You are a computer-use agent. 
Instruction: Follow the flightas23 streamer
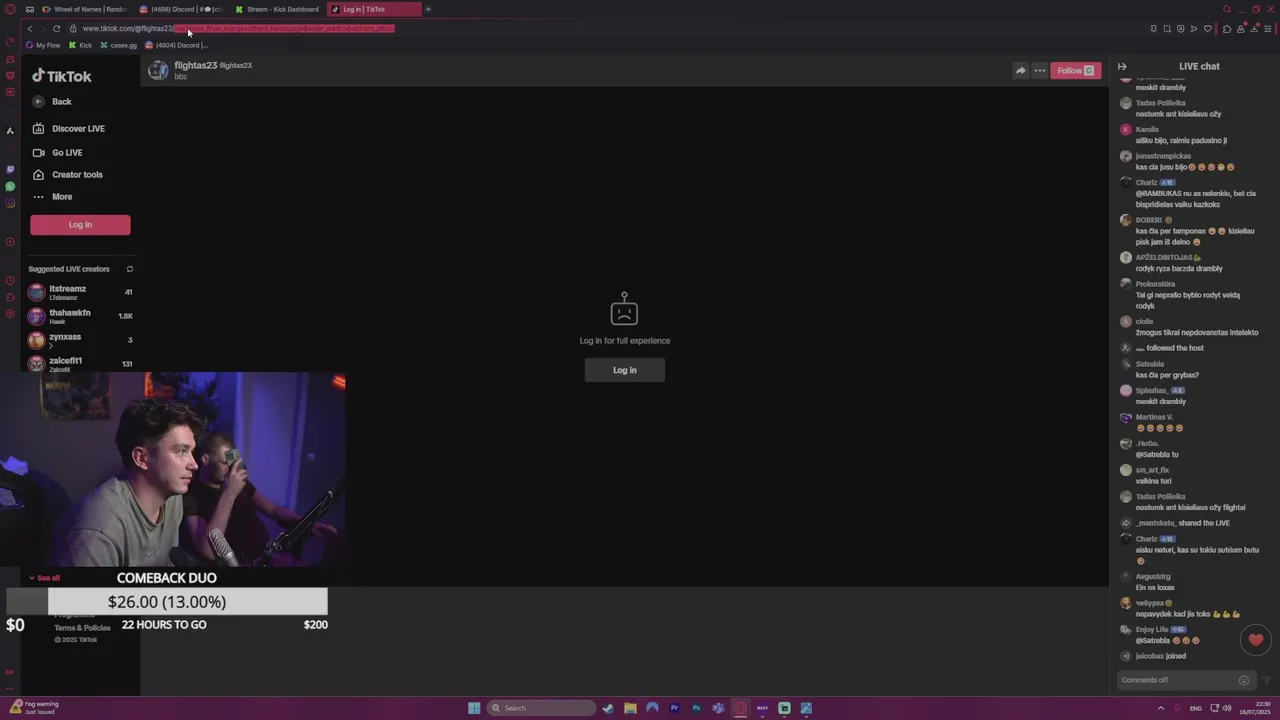coord(1075,70)
